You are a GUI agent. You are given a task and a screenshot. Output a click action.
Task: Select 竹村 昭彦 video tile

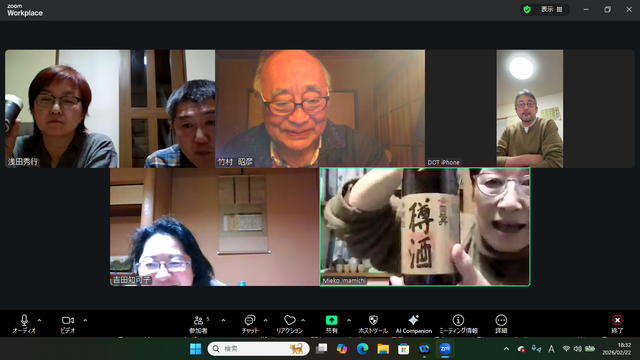(x=320, y=109)
